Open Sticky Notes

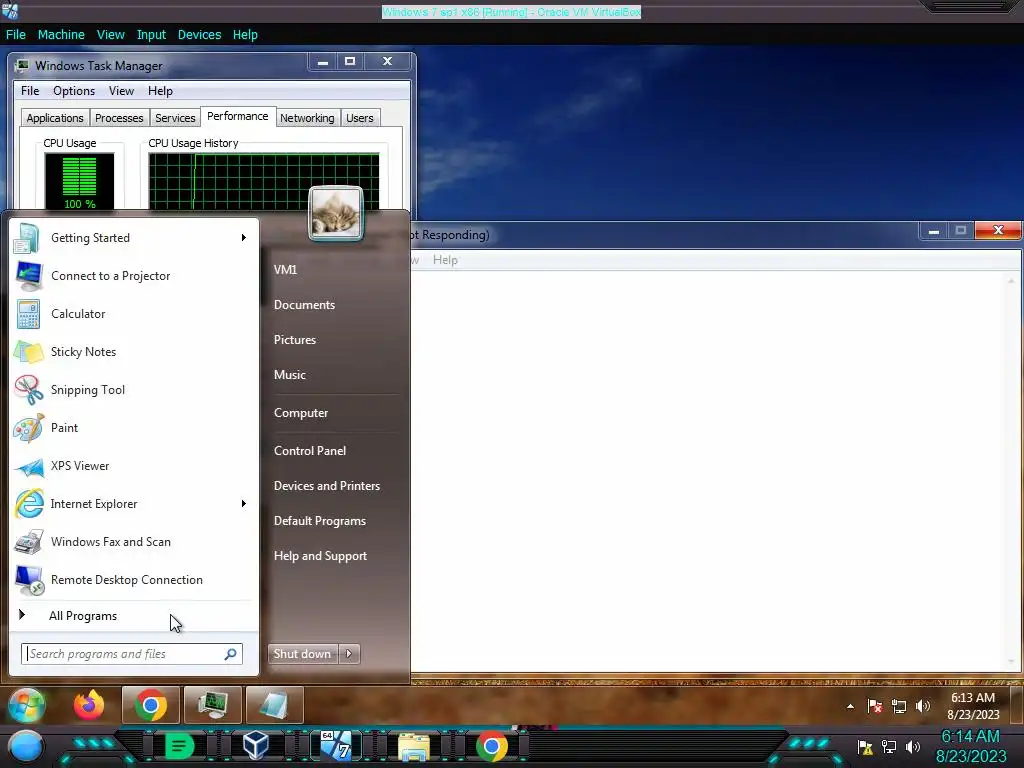click(133, 351)
